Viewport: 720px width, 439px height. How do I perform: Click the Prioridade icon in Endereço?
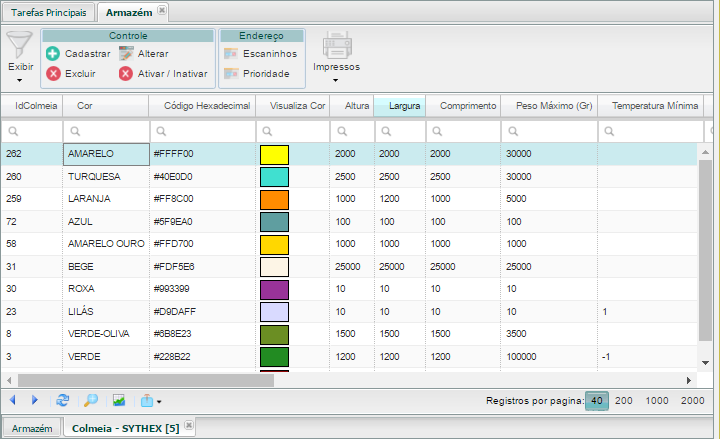tap(231, 73)
